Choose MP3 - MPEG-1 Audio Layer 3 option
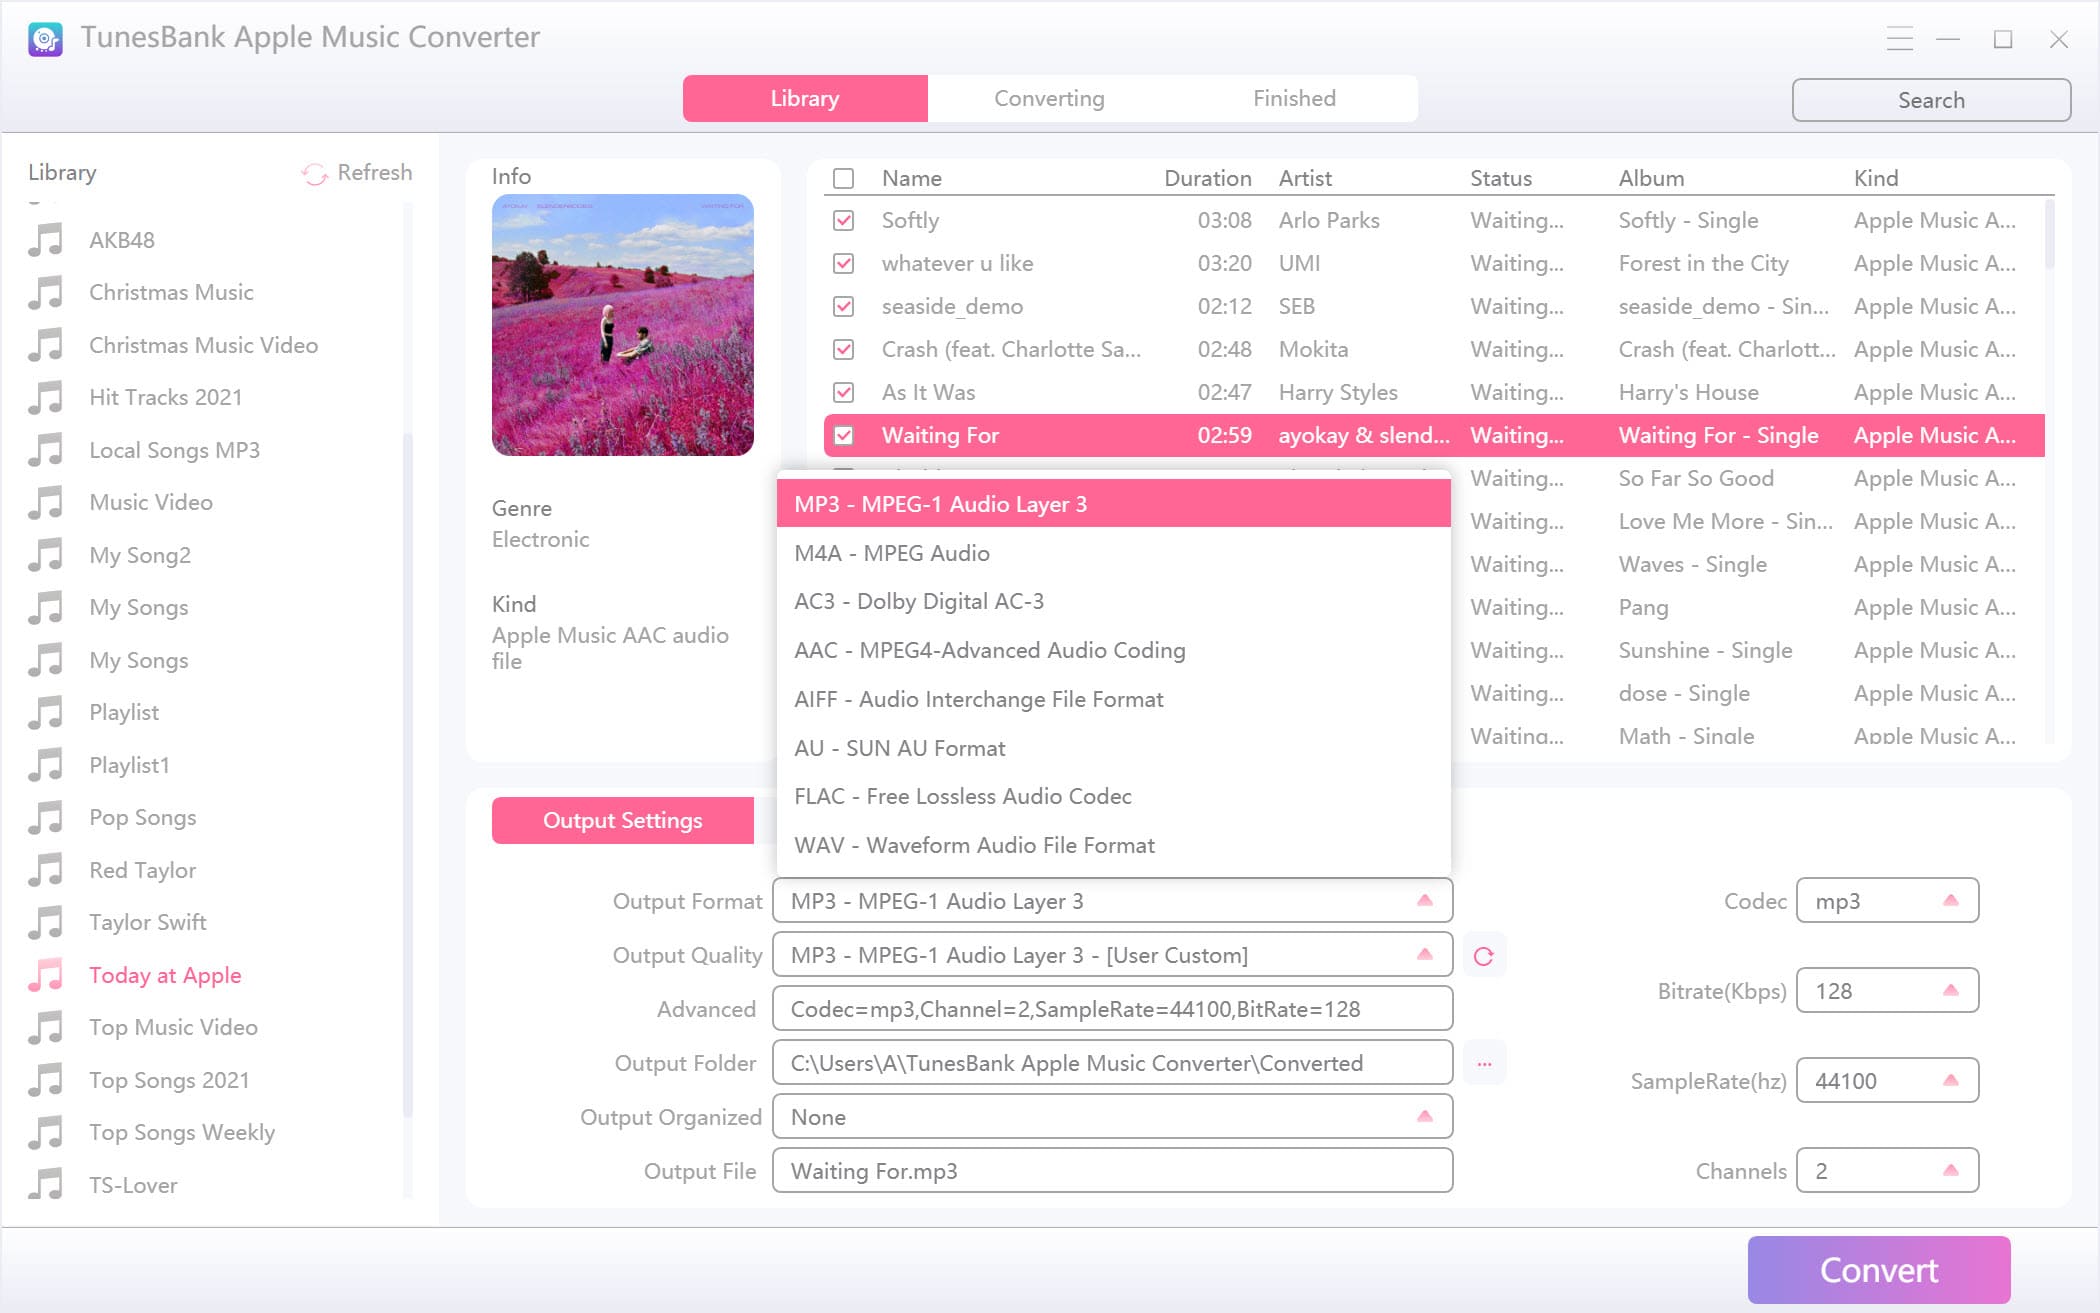This screenshot has width=2100, height=1313. point(1113,504)
